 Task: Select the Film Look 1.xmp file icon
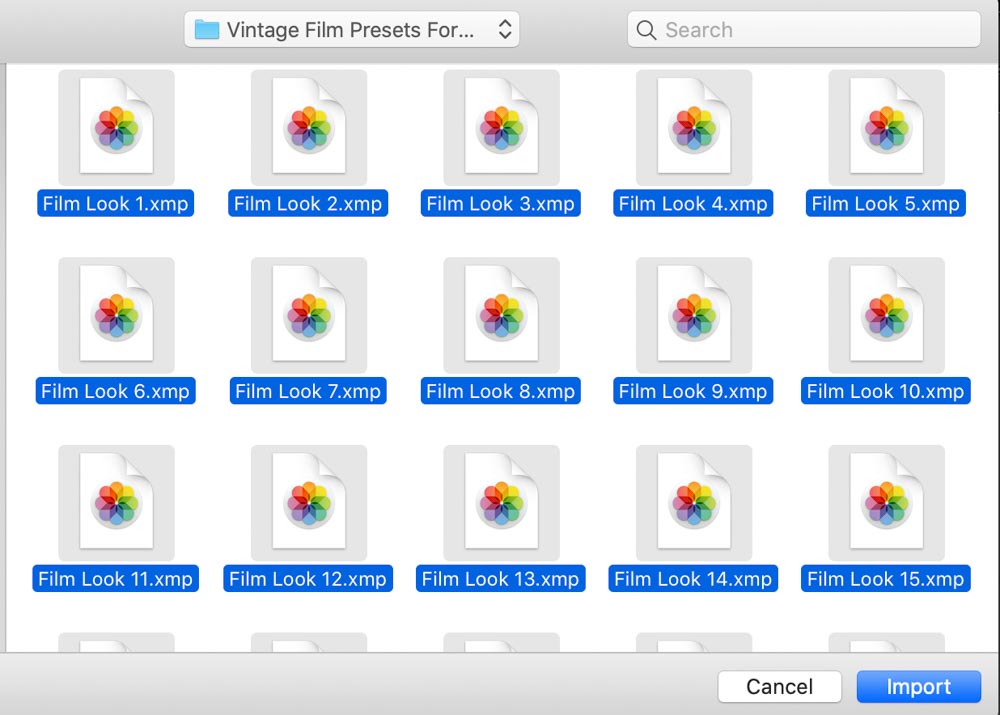116,128
